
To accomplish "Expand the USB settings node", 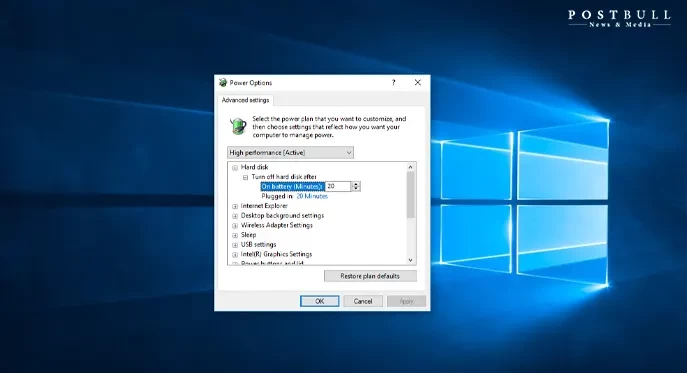I will pyautogui.click(x=235, y=245).
